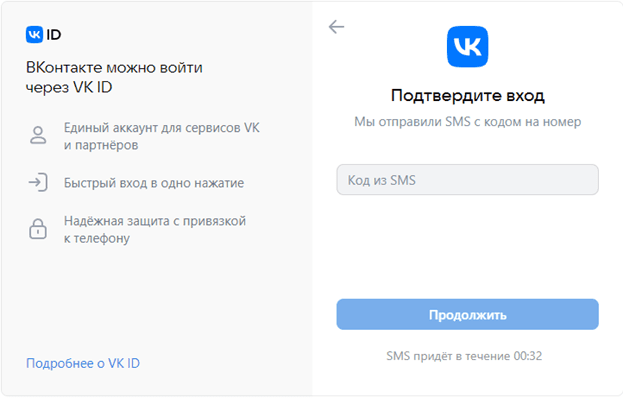623x400 pixels.
Task: Focus the "Код из SMS" input field
Action: 467,180
